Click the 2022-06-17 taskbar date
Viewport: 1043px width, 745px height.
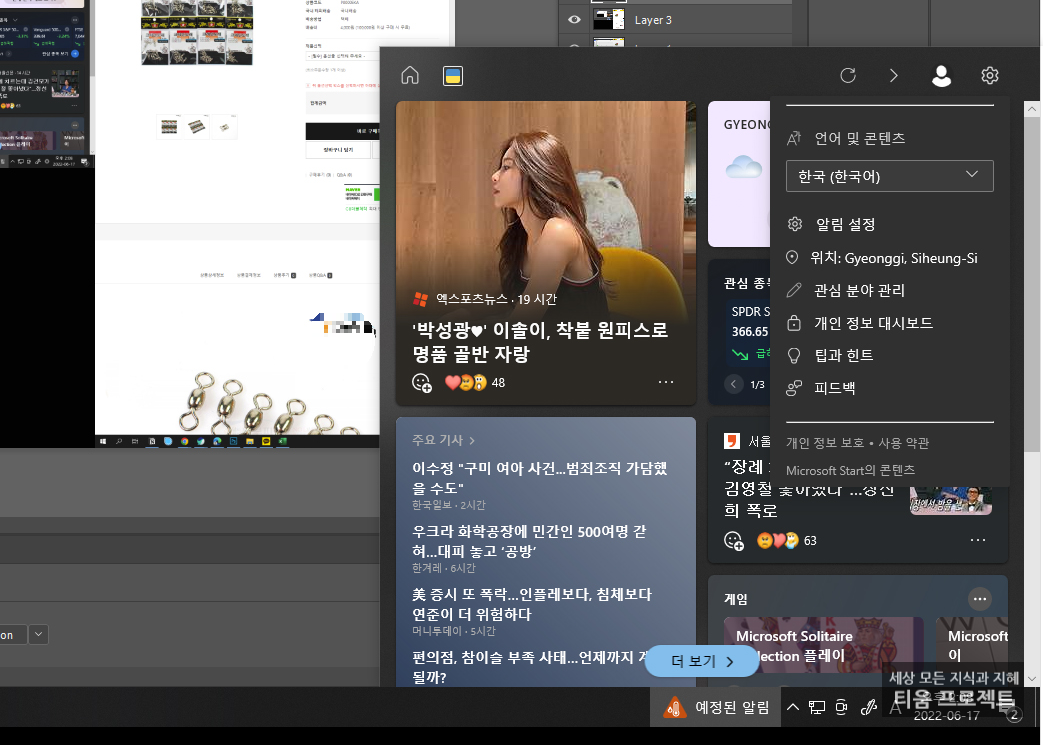click(x=946, y=716)
